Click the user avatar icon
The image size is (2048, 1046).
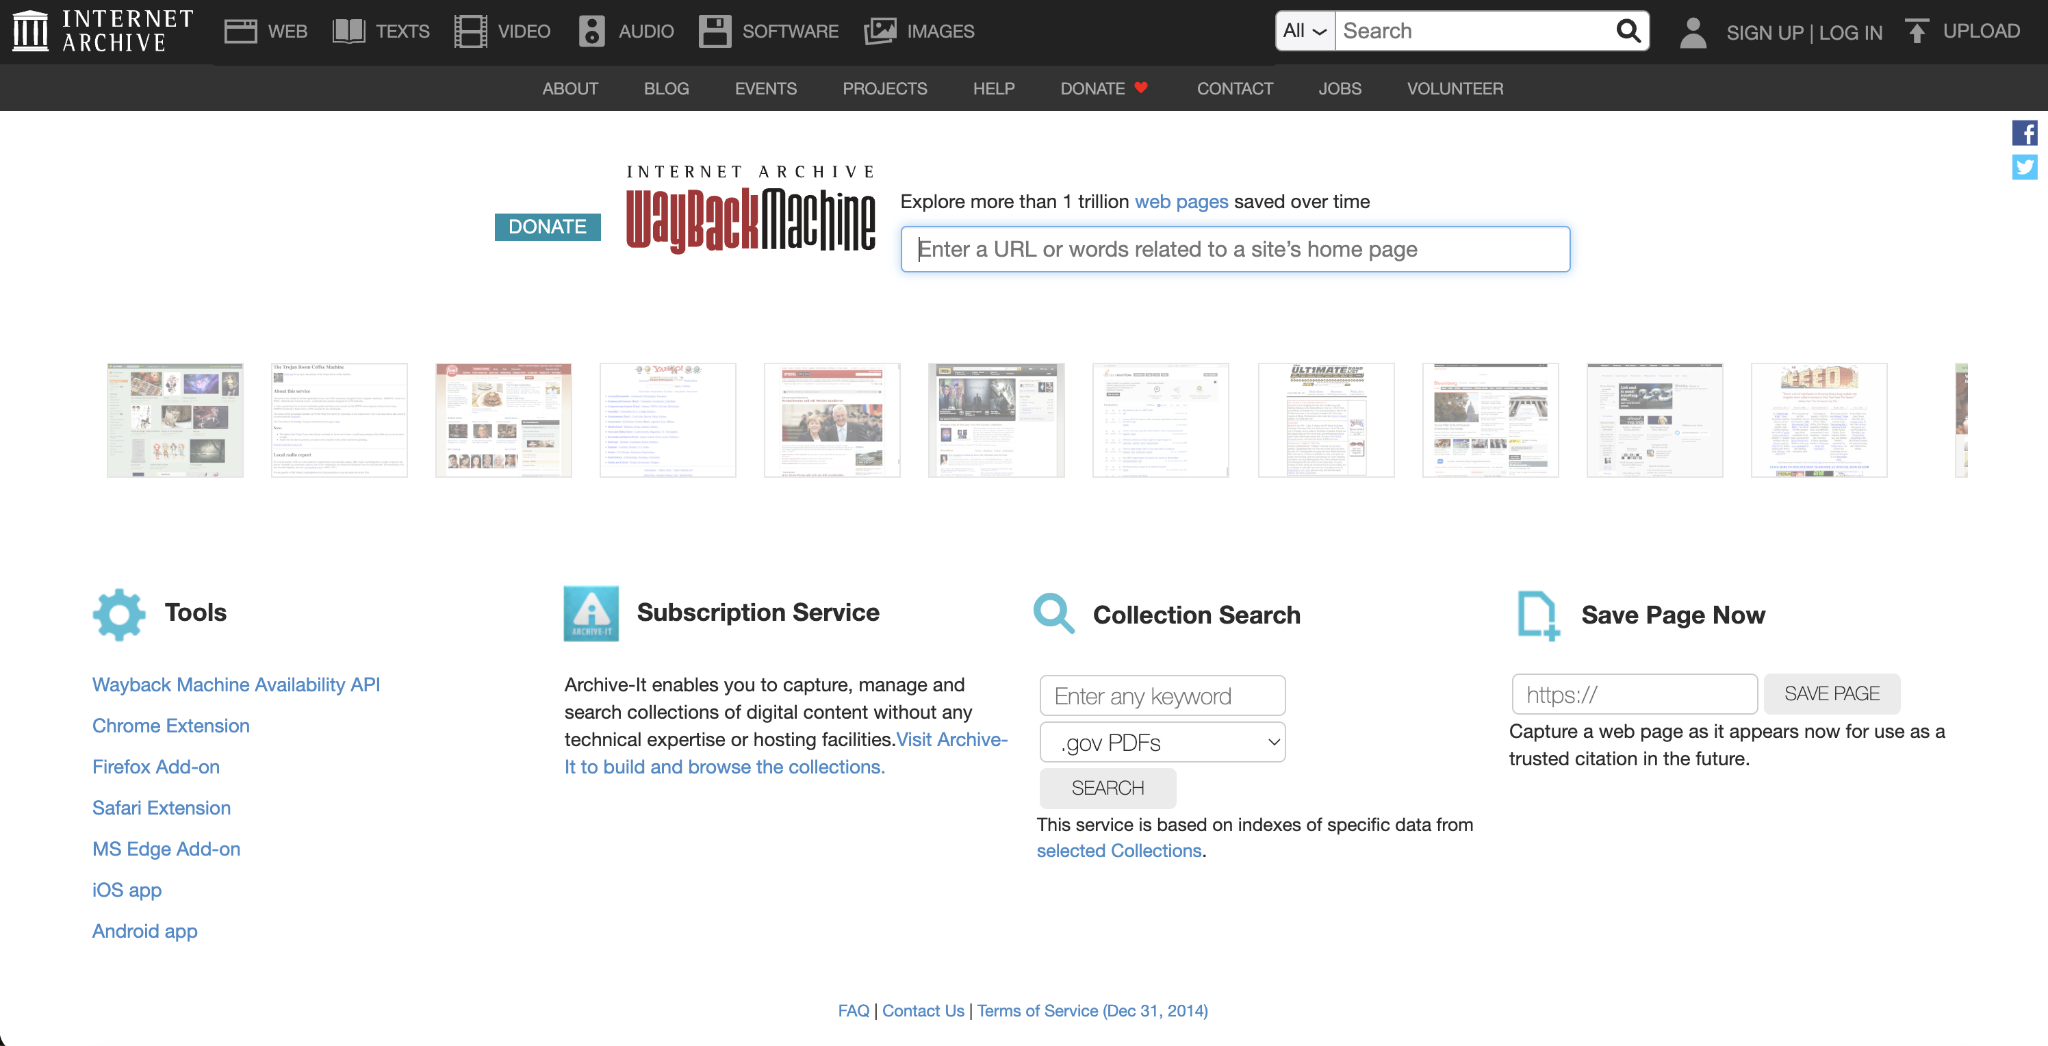coord(1693,32)
